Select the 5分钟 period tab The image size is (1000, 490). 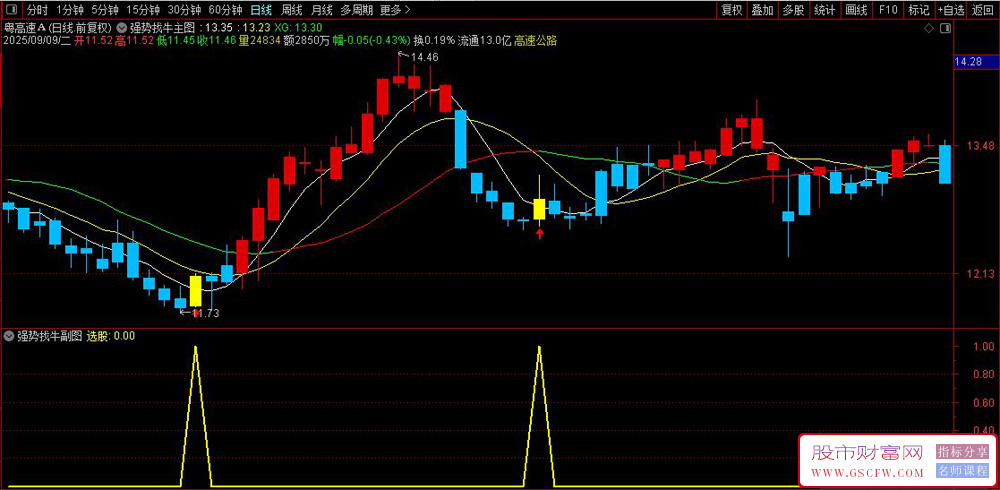click(104, 10)
